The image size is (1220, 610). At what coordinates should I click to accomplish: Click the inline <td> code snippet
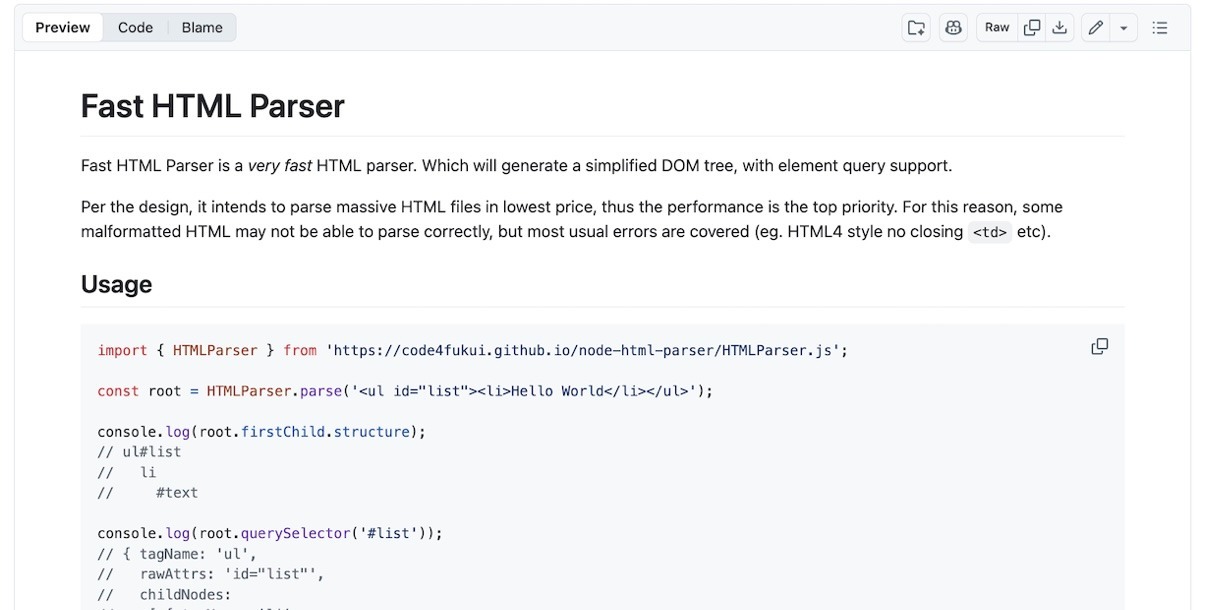pyautogui.click(x=988, y=233)
